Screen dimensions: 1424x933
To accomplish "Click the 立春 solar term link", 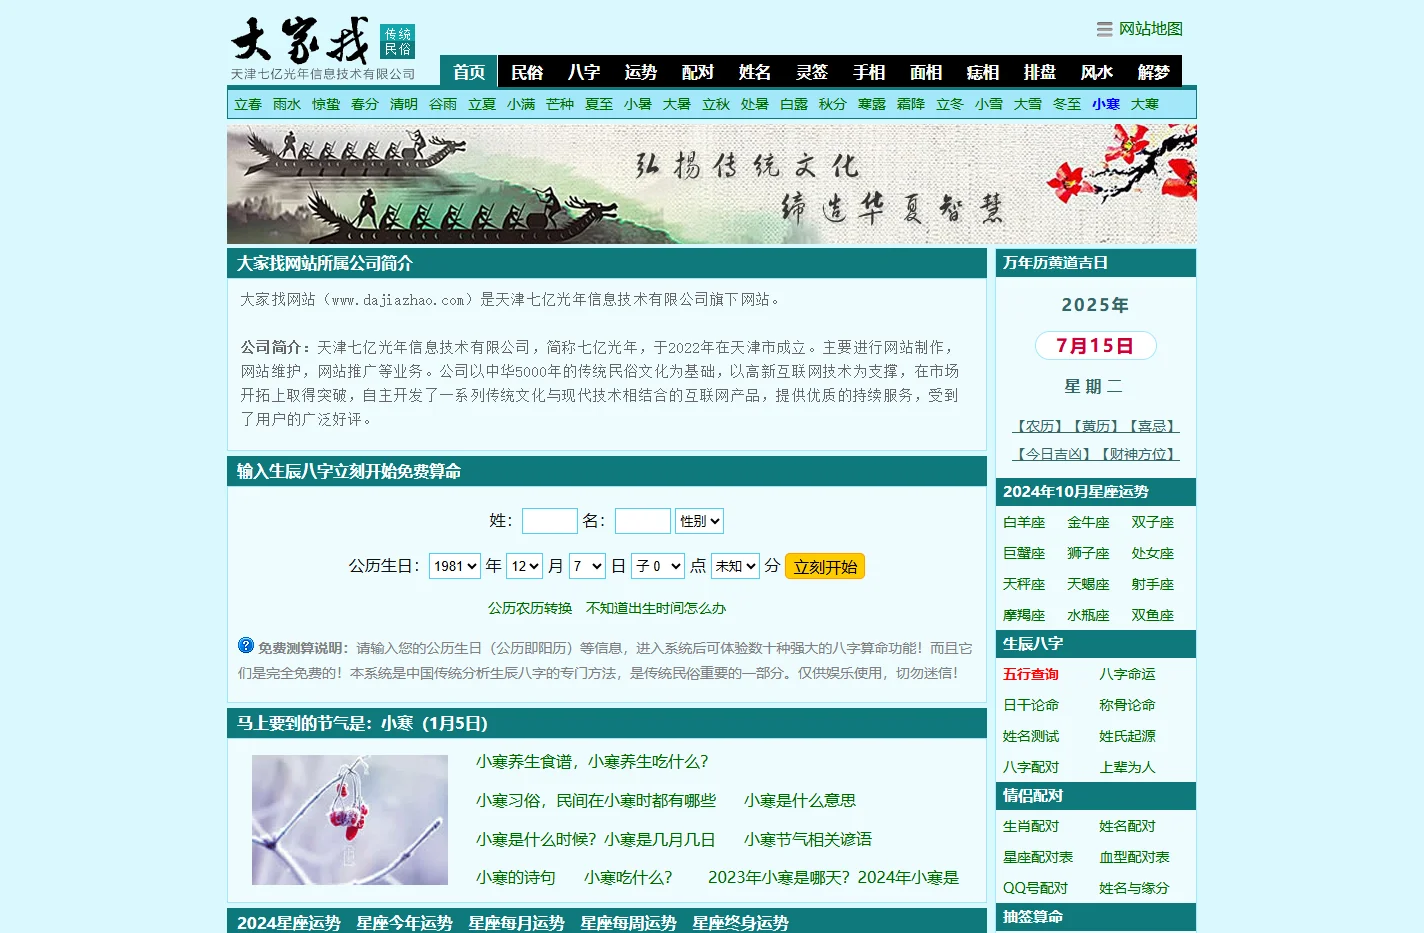I will click(x=247, y=104).
